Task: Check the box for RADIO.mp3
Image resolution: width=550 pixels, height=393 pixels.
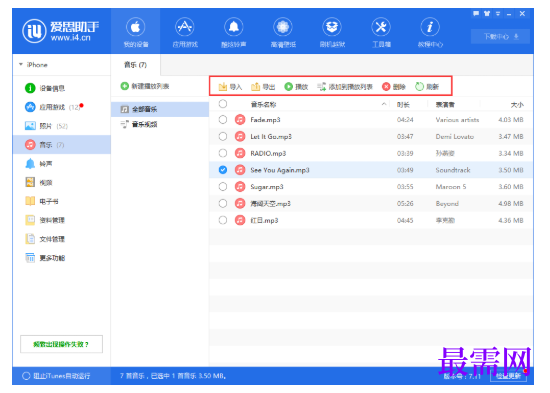Action: 223,153
